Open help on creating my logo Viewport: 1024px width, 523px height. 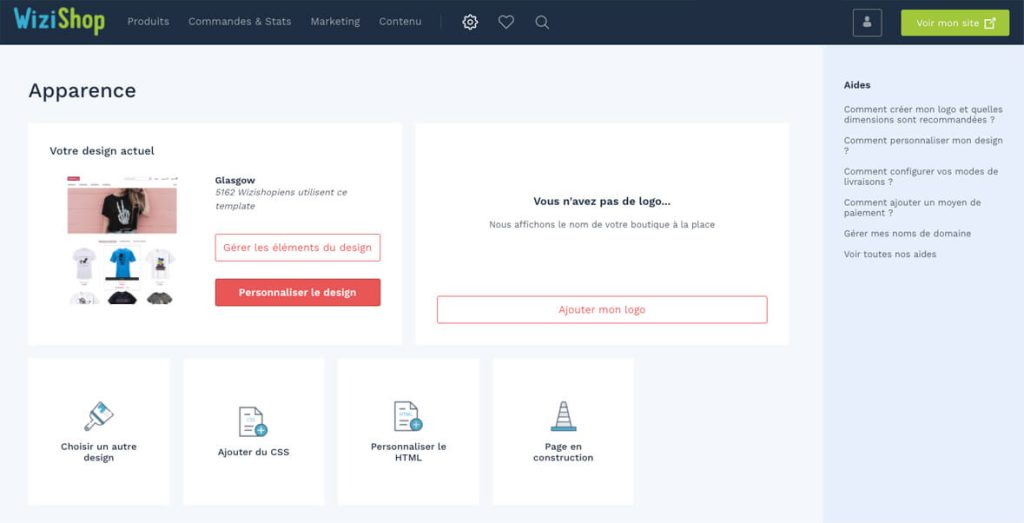click(x=923, y=115)
